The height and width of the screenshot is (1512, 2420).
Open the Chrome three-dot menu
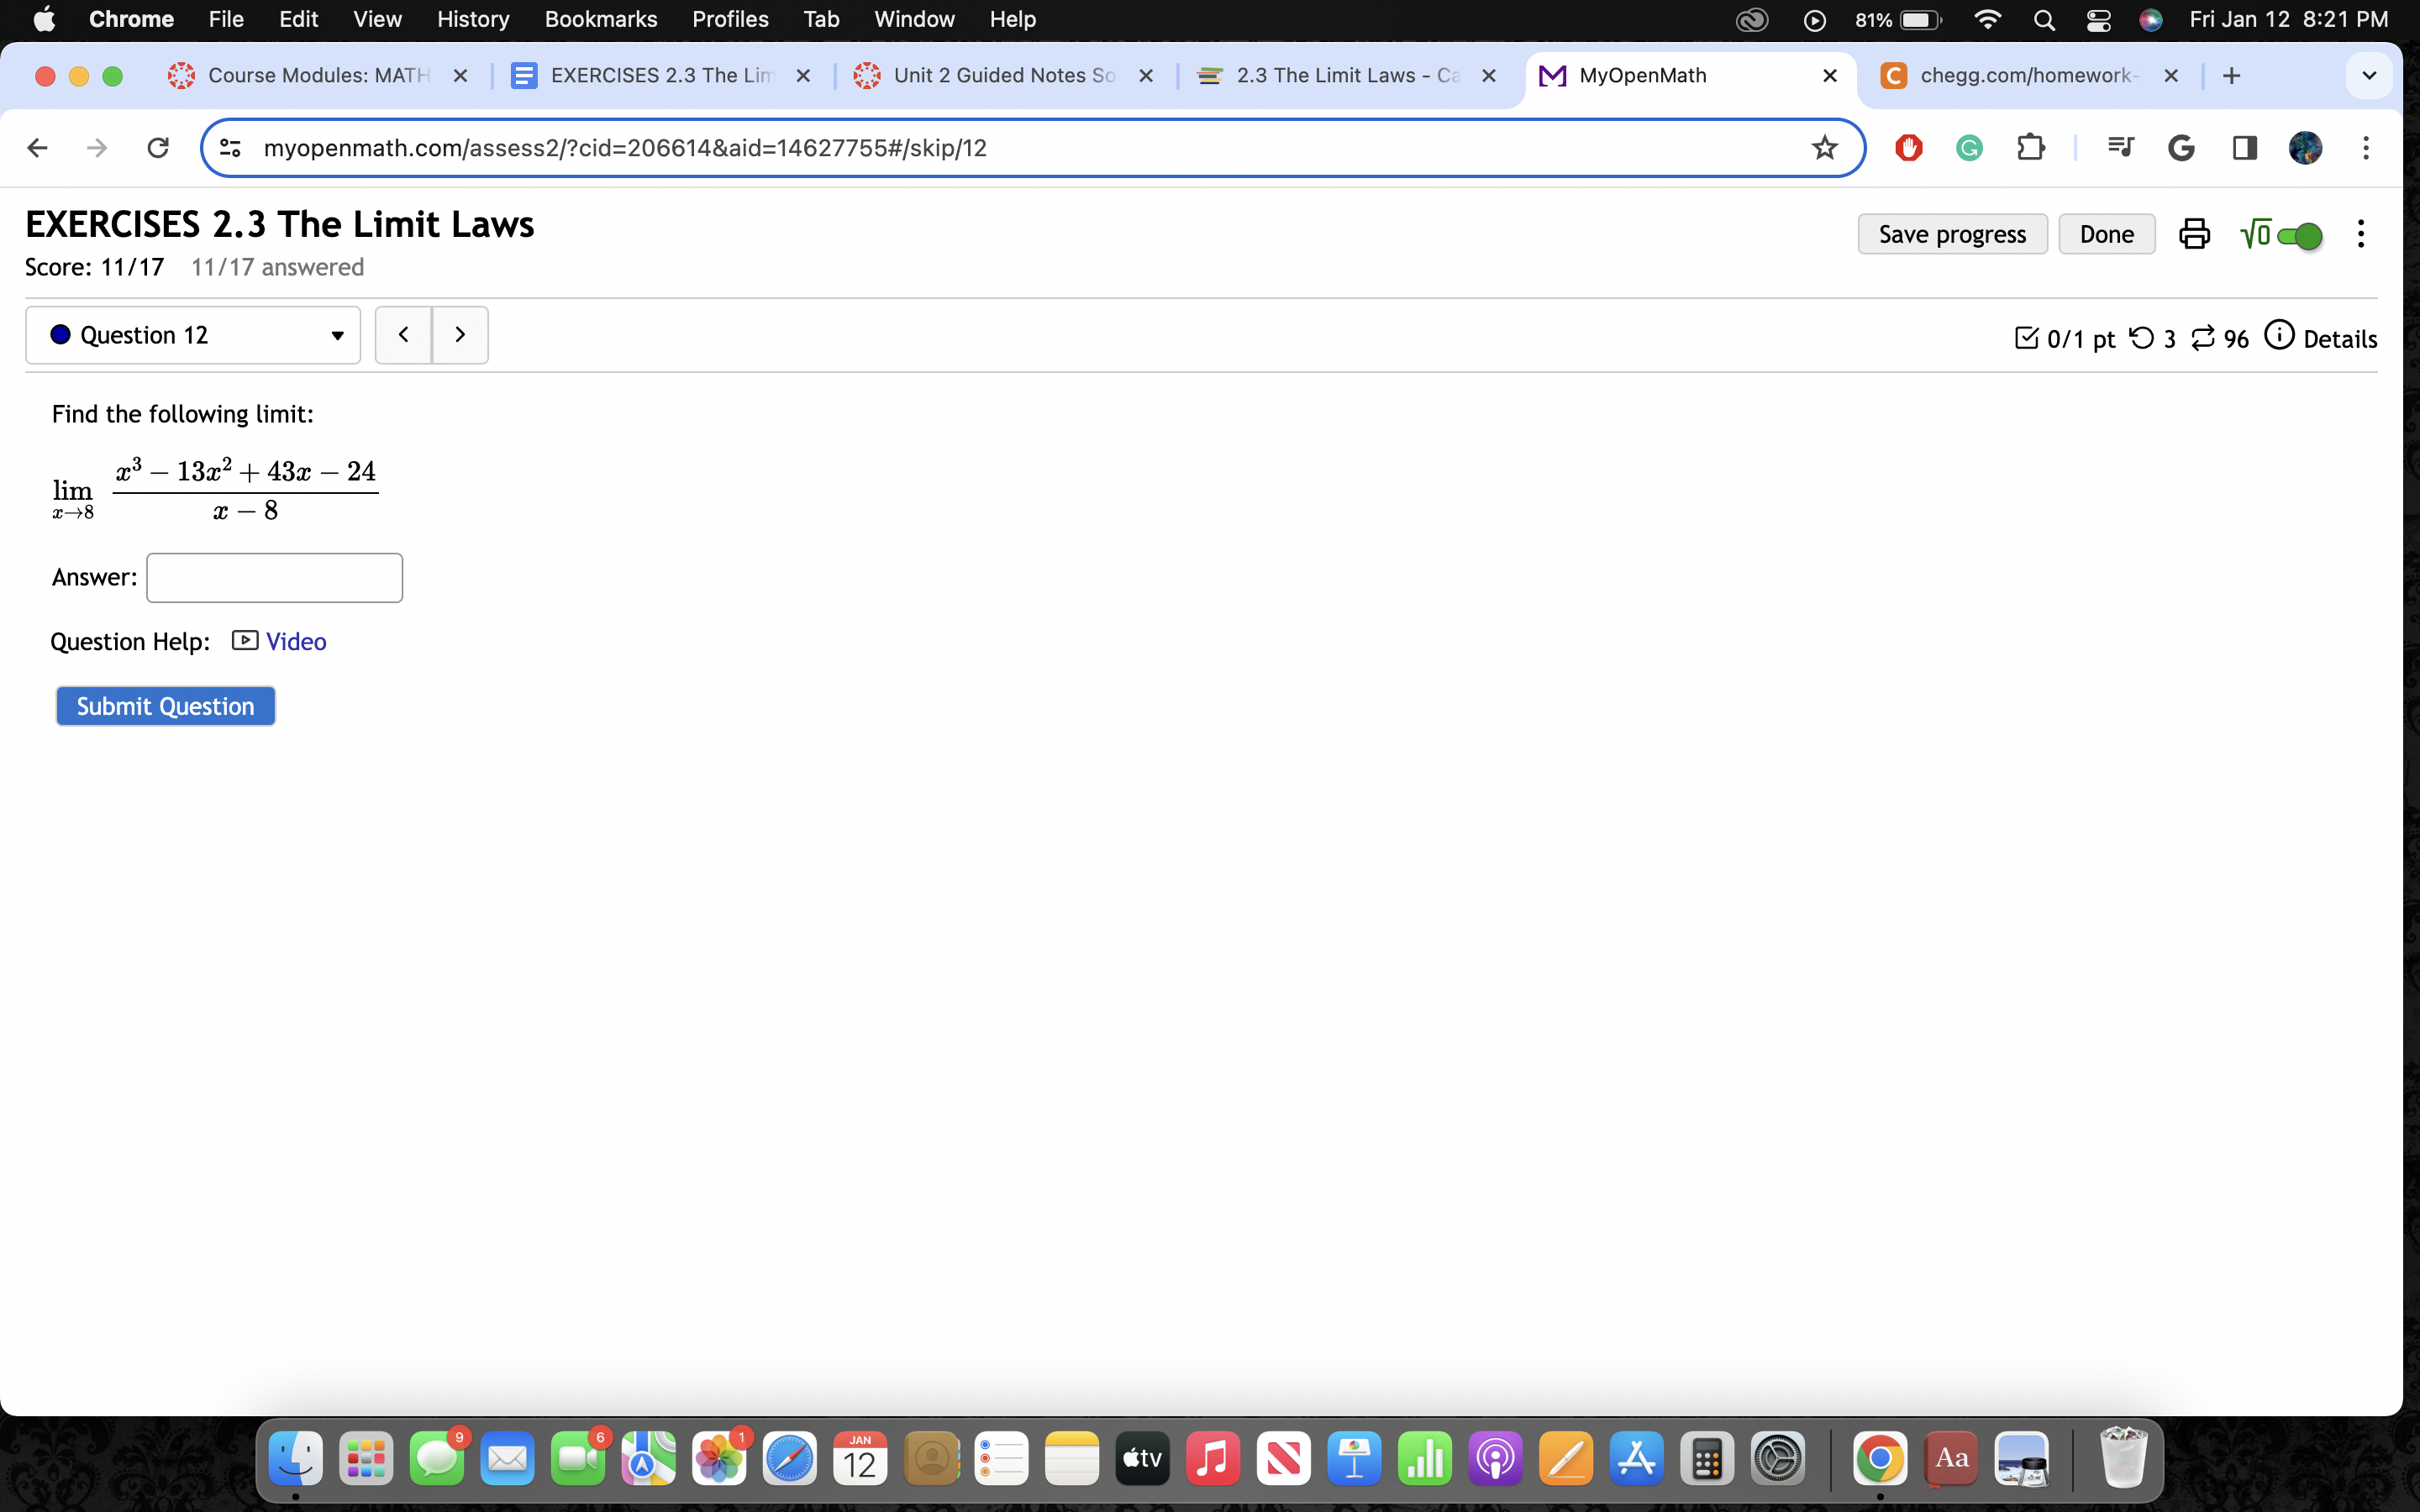click(2365, 148)
